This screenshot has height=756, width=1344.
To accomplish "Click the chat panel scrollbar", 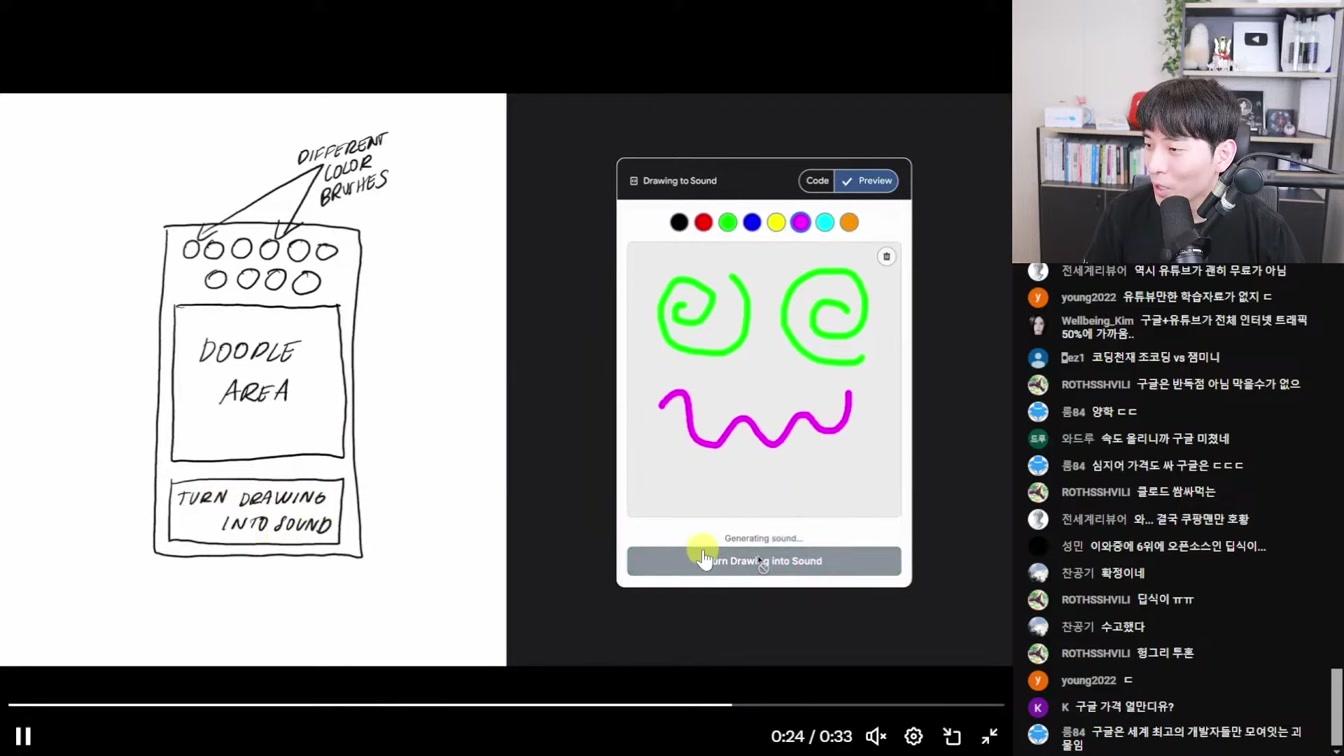I will tap(1337, 710).
